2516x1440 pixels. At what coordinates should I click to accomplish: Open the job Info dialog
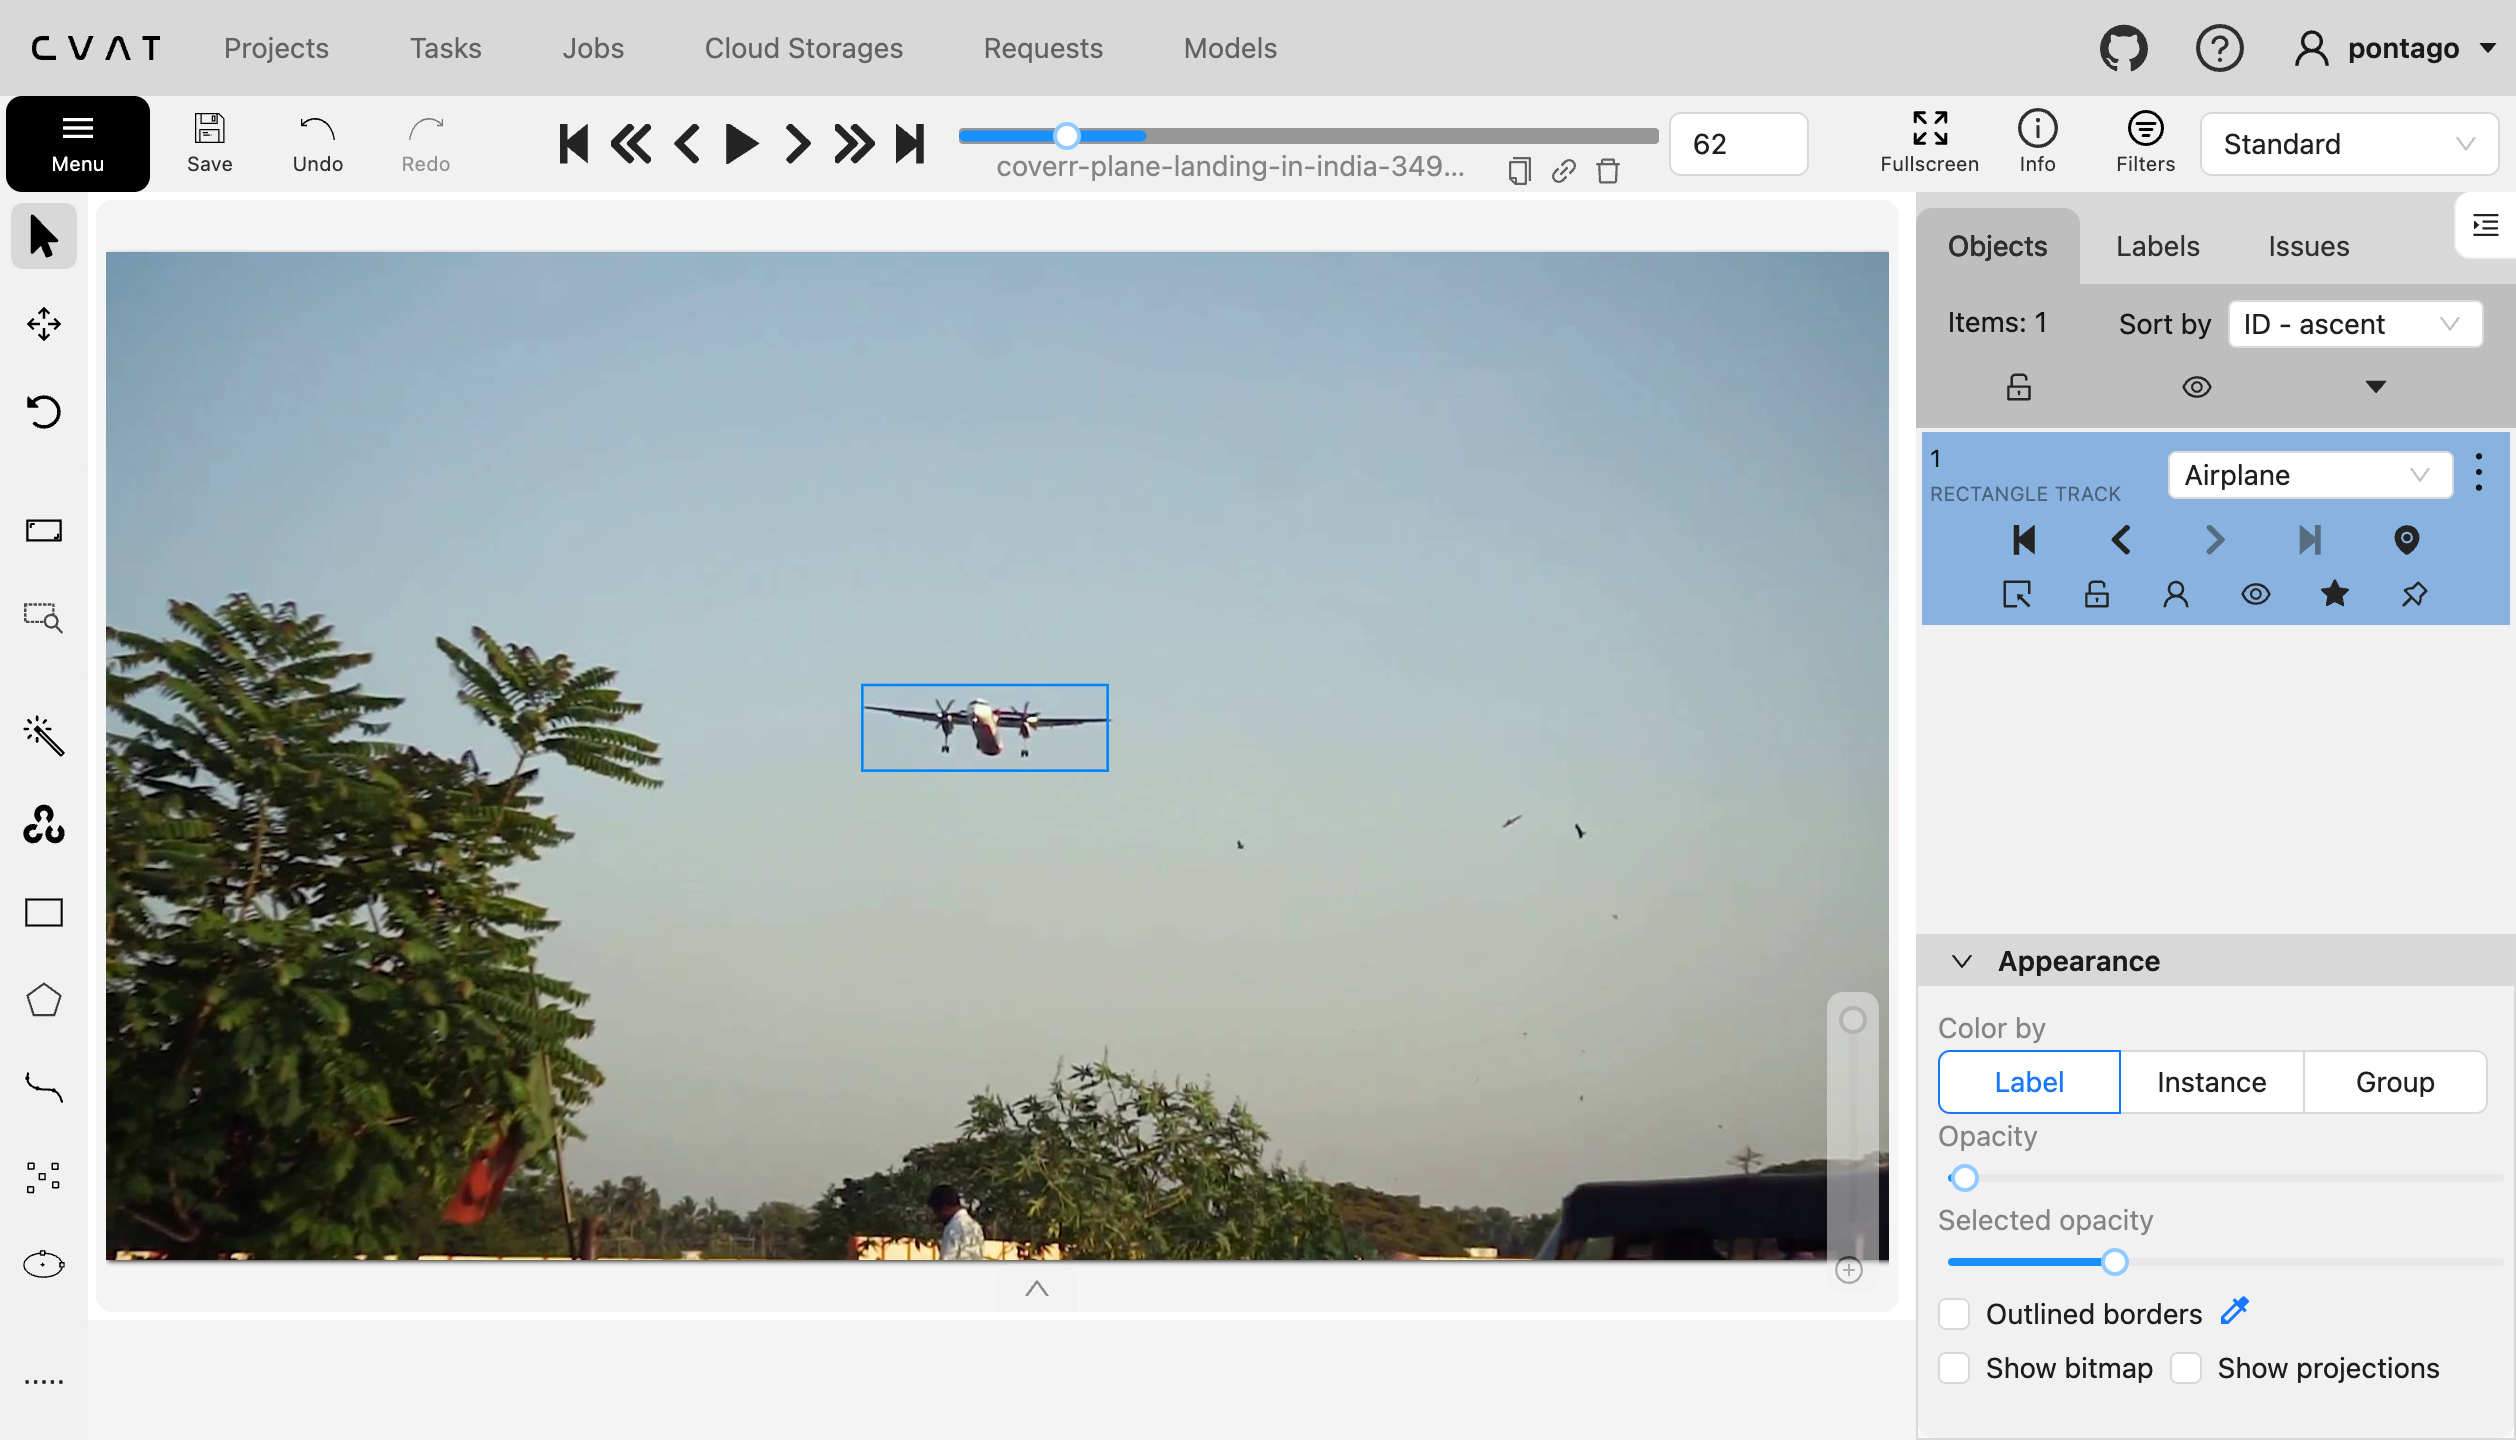click(x=2037, y=143)
